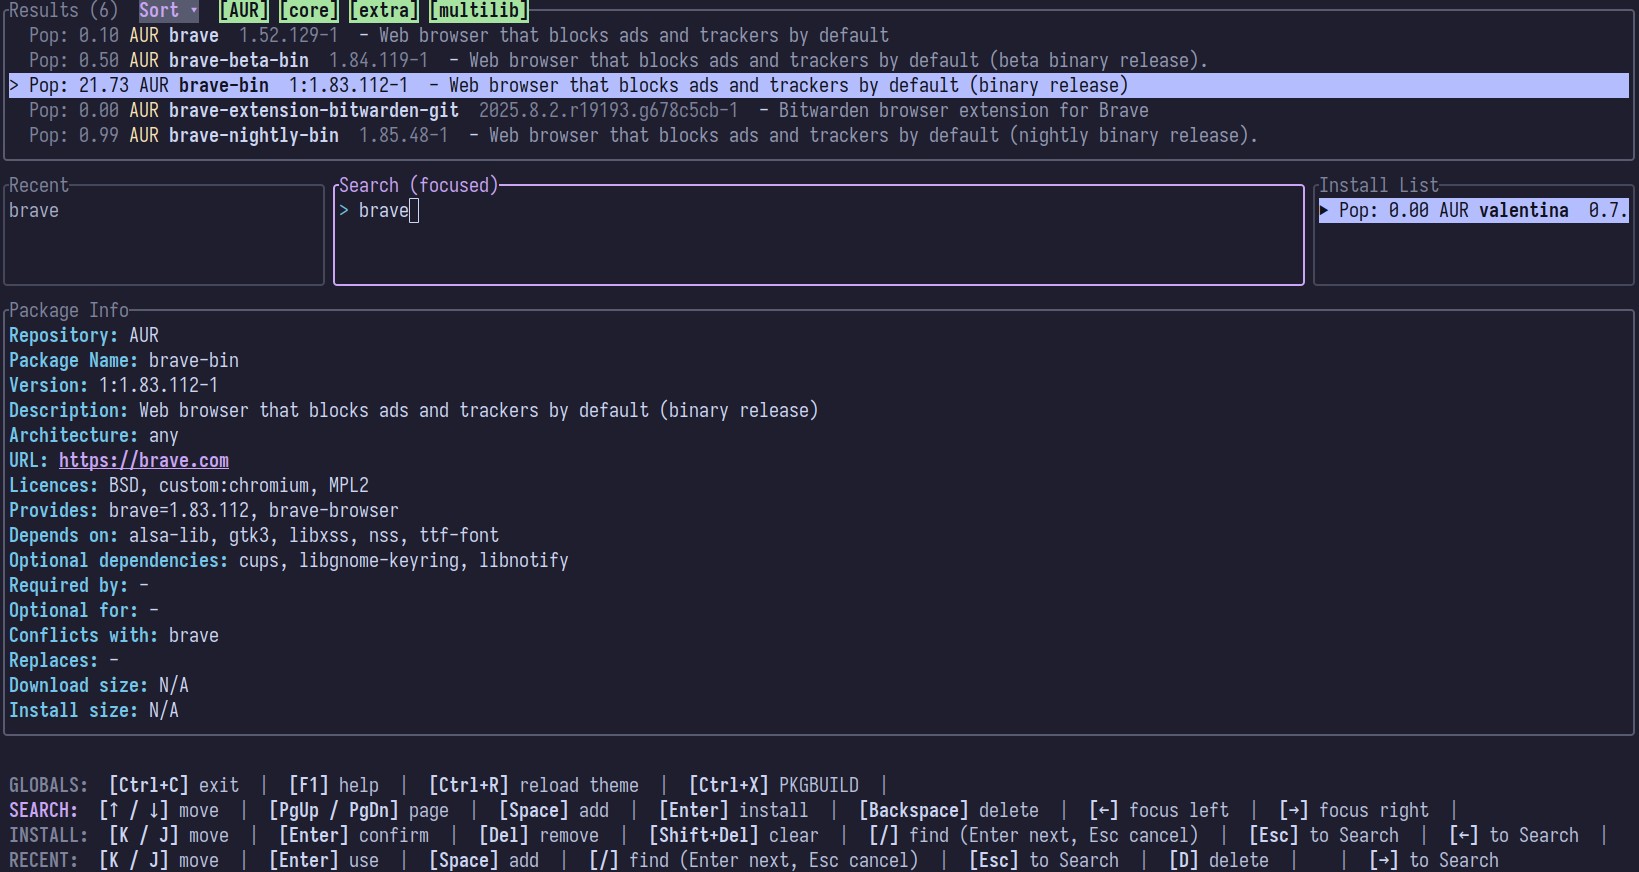
Task: Pick the recent search entry 'brave'
Action: tap(34, 210)
